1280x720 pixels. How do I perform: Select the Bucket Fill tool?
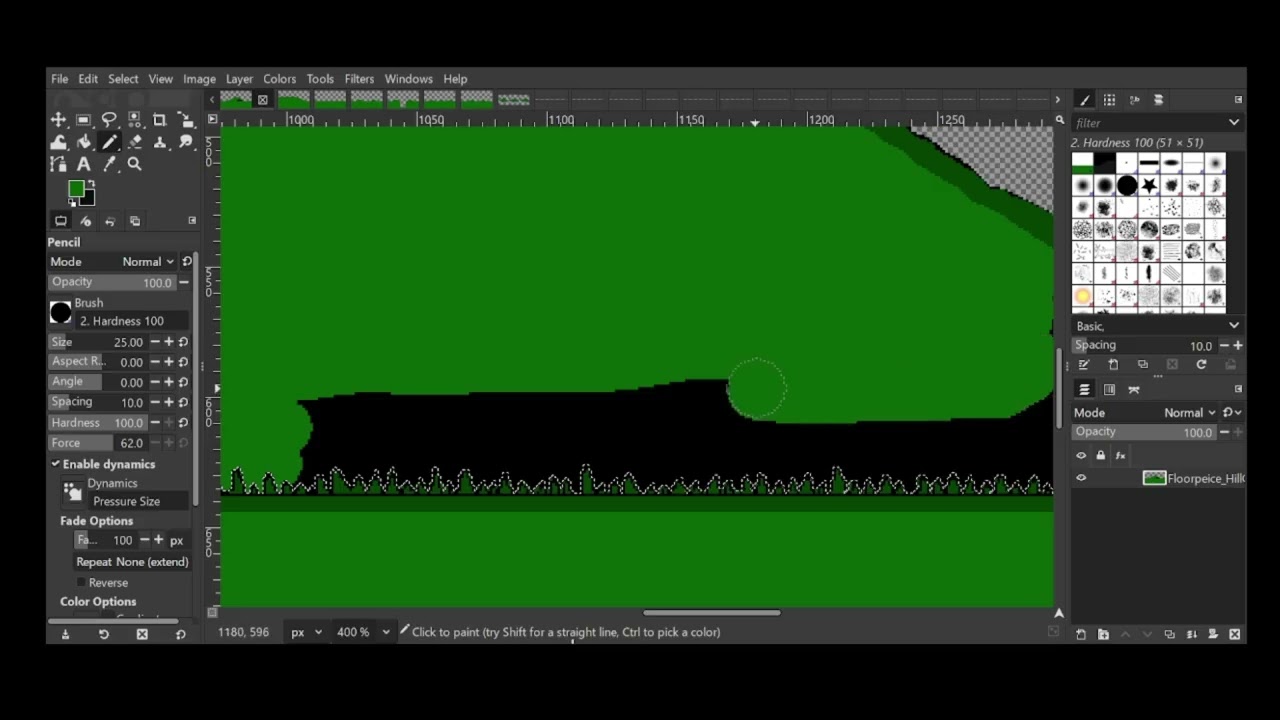coord(84,142)
